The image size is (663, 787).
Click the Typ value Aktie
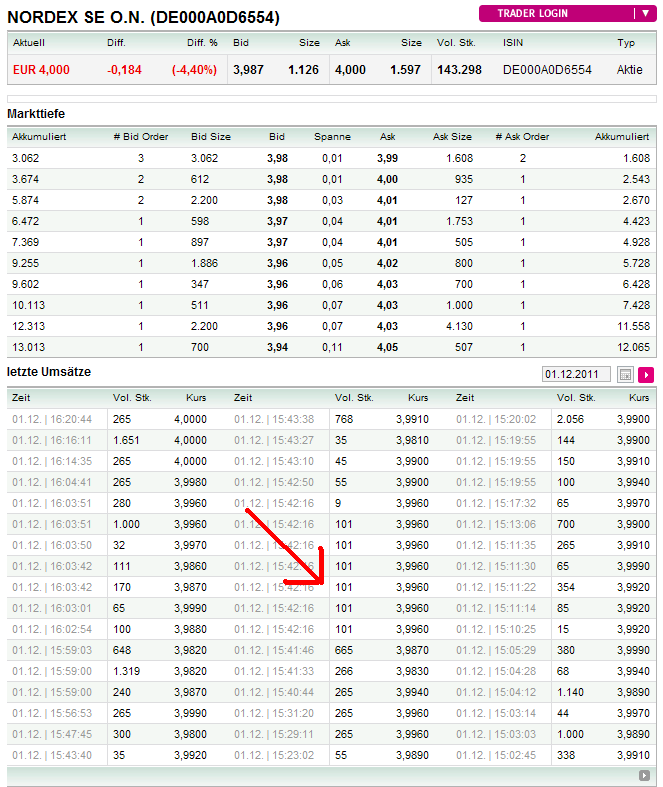tap(629, 70)
